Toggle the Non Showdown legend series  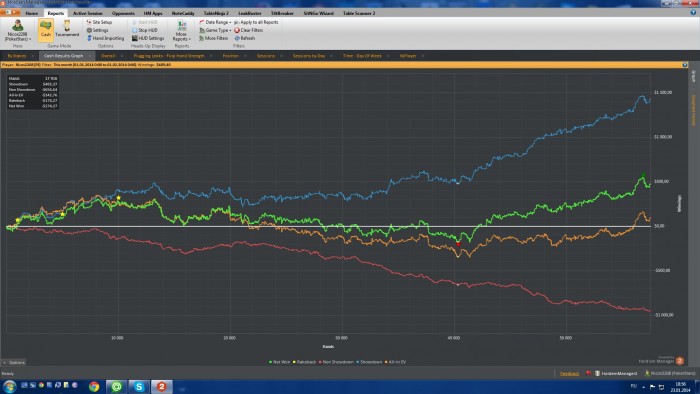coord(336,362)
